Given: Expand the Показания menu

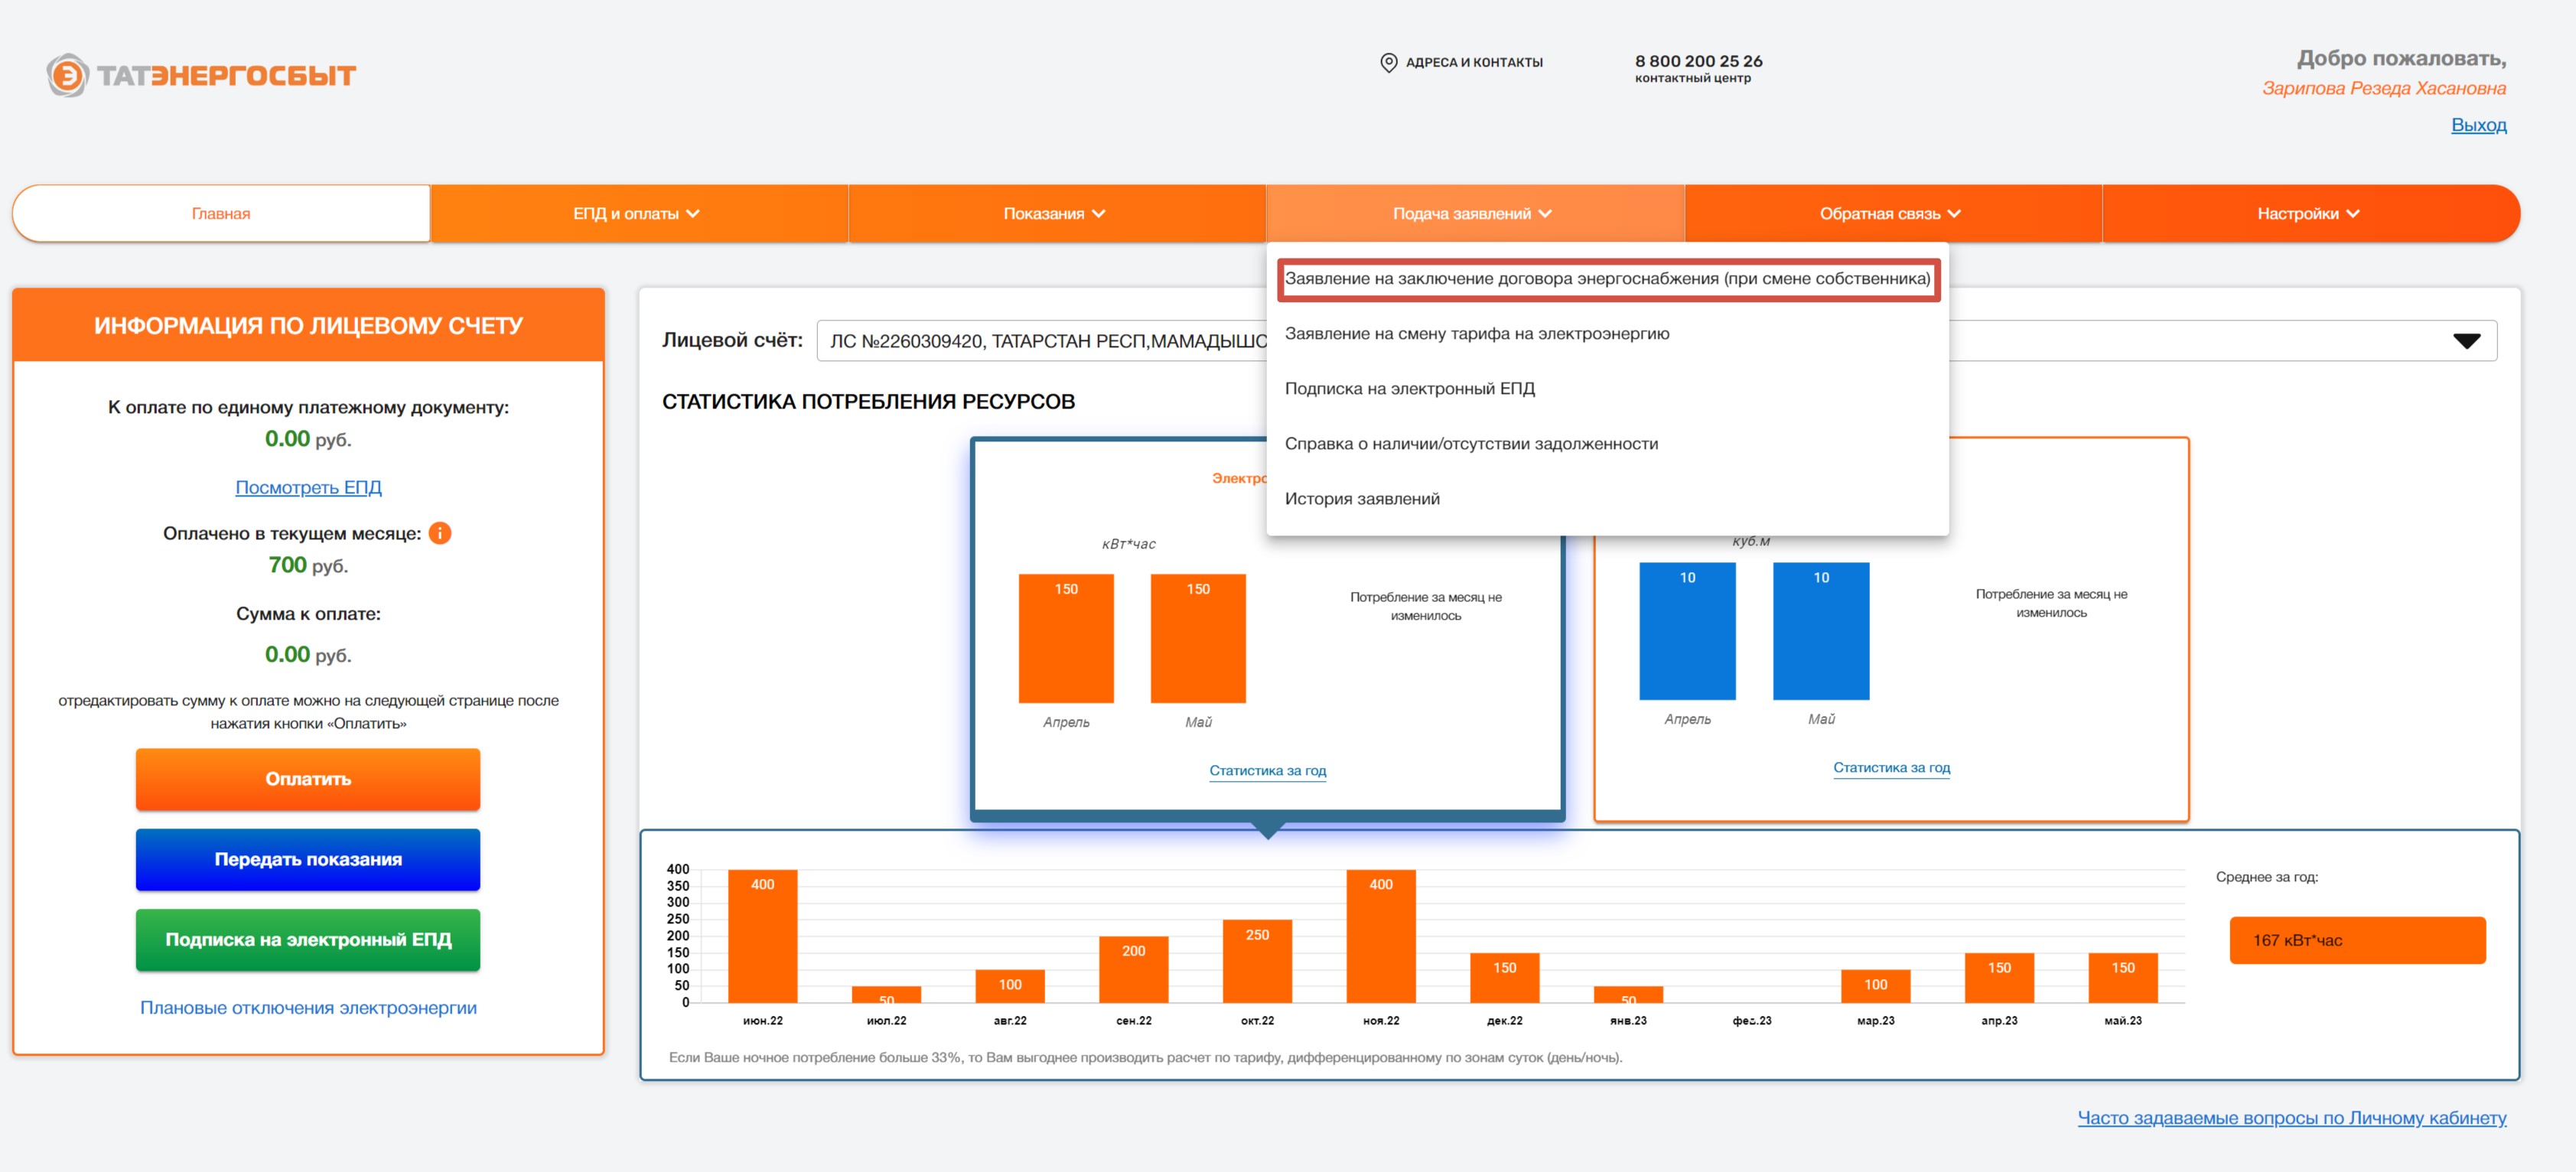Looking at the screenshot, I should coord(1056,214).
